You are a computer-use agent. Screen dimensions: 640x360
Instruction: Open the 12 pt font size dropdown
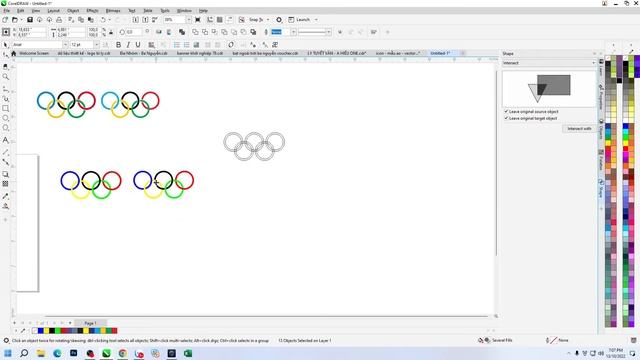(96, 44)
